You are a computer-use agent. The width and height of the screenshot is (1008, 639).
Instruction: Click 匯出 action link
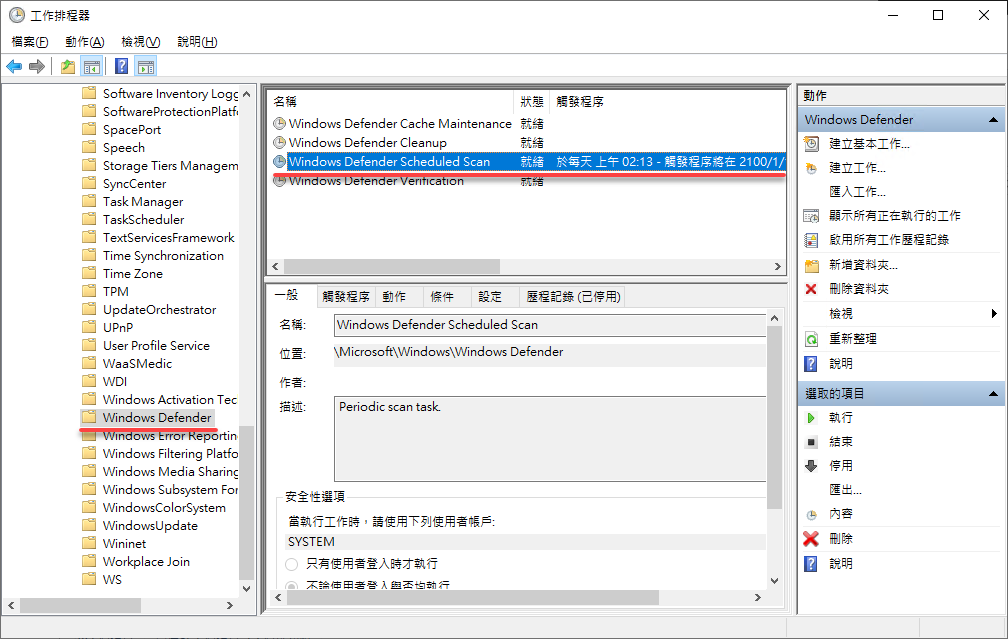(x=845, y=490)
